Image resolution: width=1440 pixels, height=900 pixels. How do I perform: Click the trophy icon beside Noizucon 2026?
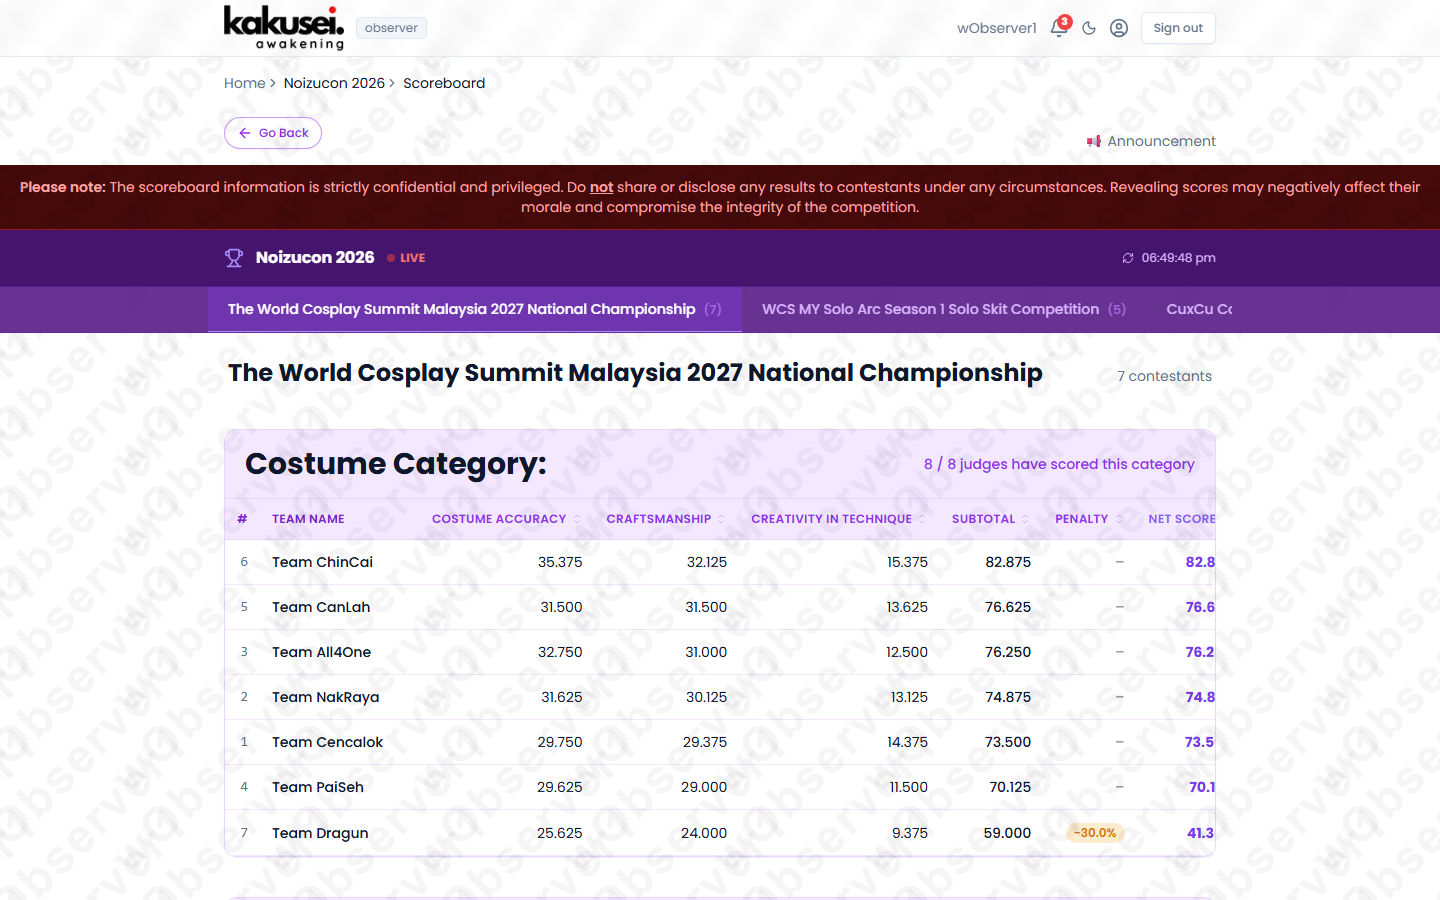coord(234,257)
